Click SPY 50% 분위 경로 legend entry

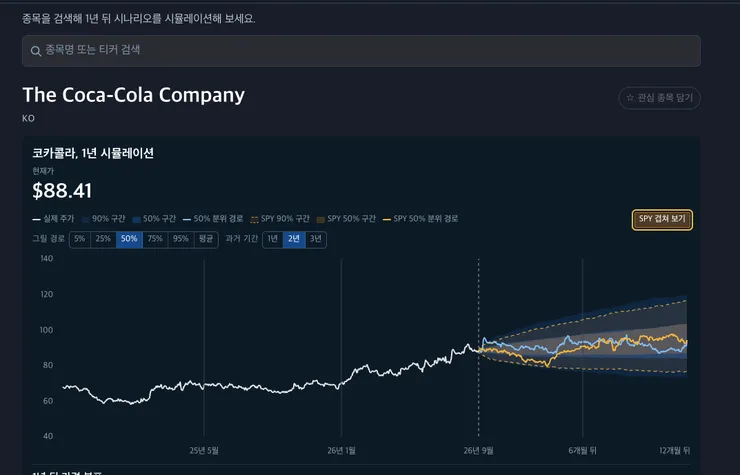click(x=420, y=219)
